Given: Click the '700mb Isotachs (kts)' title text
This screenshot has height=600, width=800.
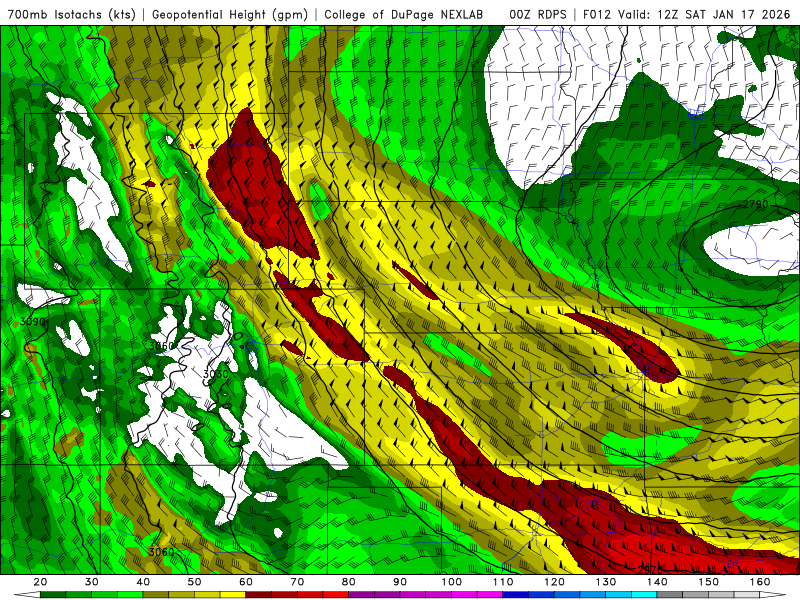Looking at the screenshot, I should coord(71,15).
